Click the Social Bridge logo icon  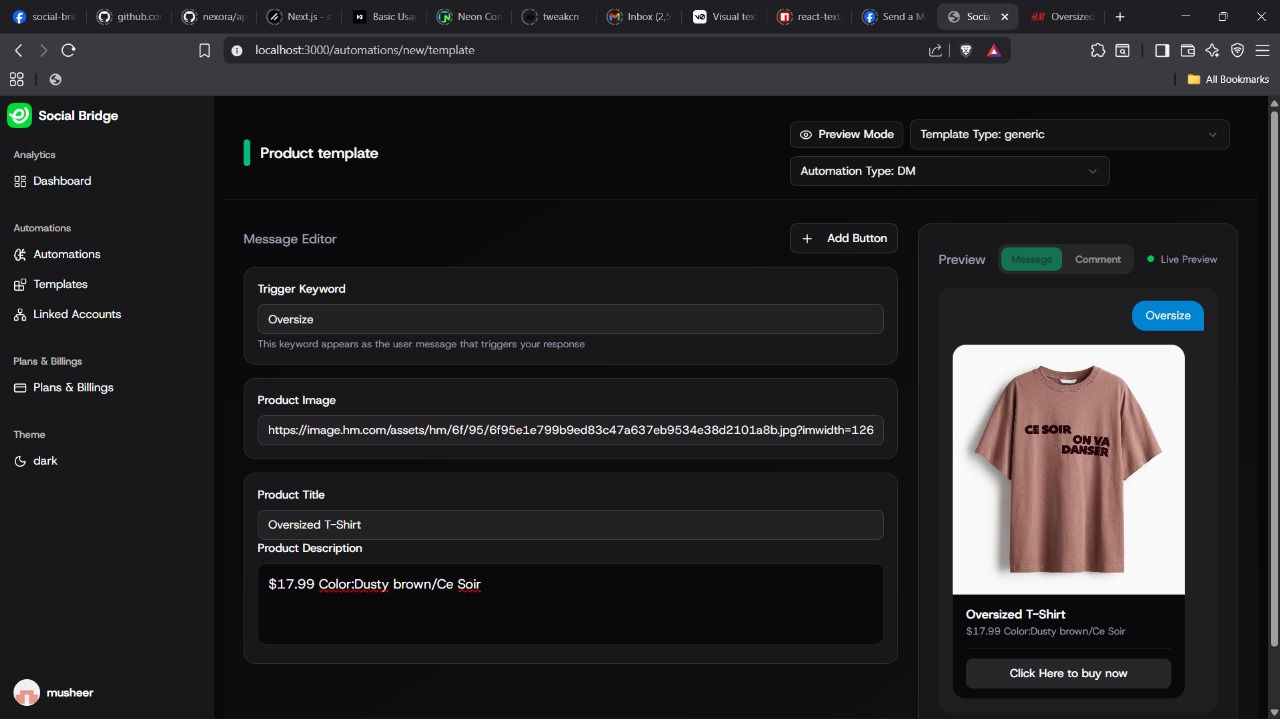point(19,116)
